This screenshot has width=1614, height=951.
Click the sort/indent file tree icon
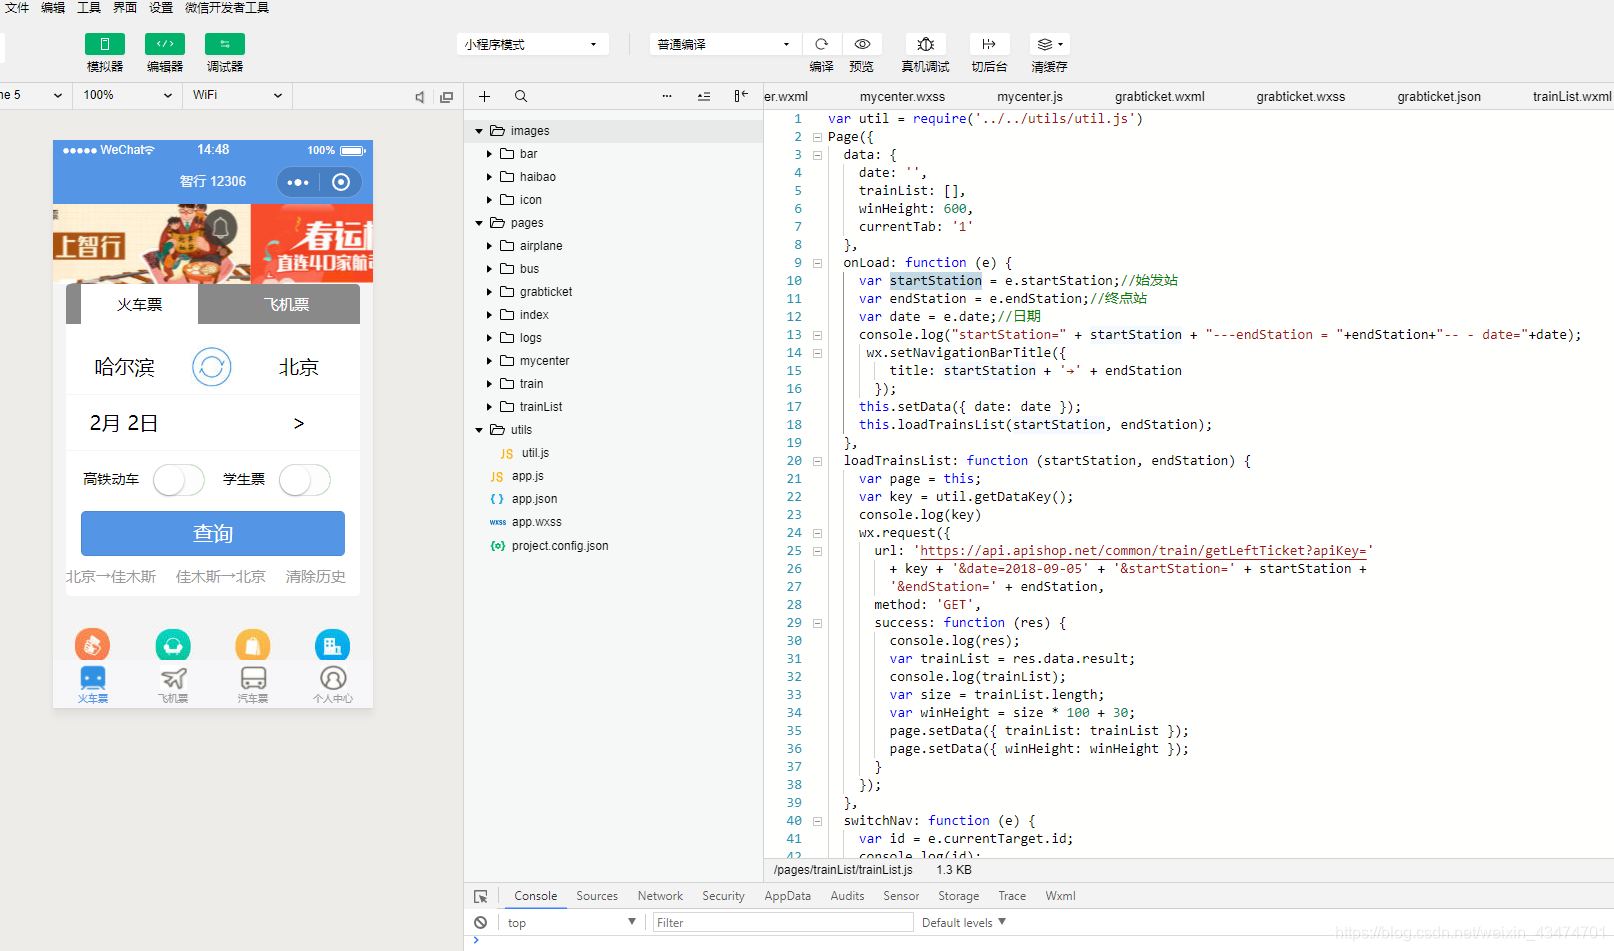704,96
